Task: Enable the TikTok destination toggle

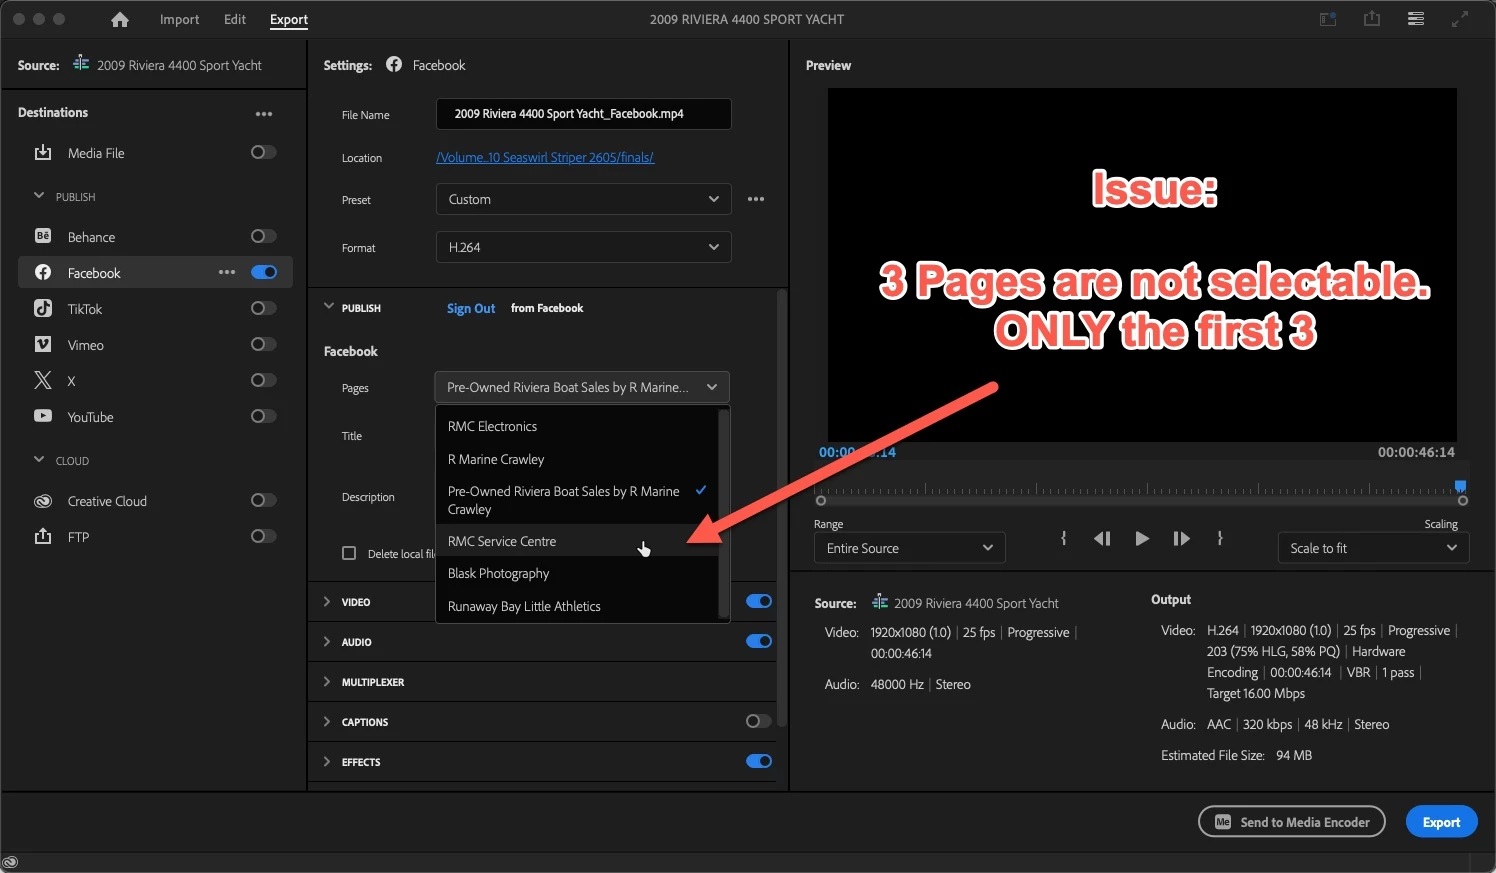Action: (x=263, y=308)
